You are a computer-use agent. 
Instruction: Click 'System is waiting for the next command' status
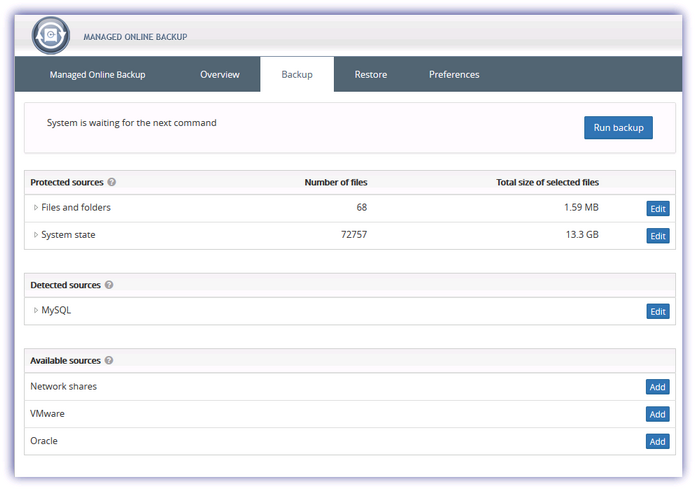click(x=132, y=123)
